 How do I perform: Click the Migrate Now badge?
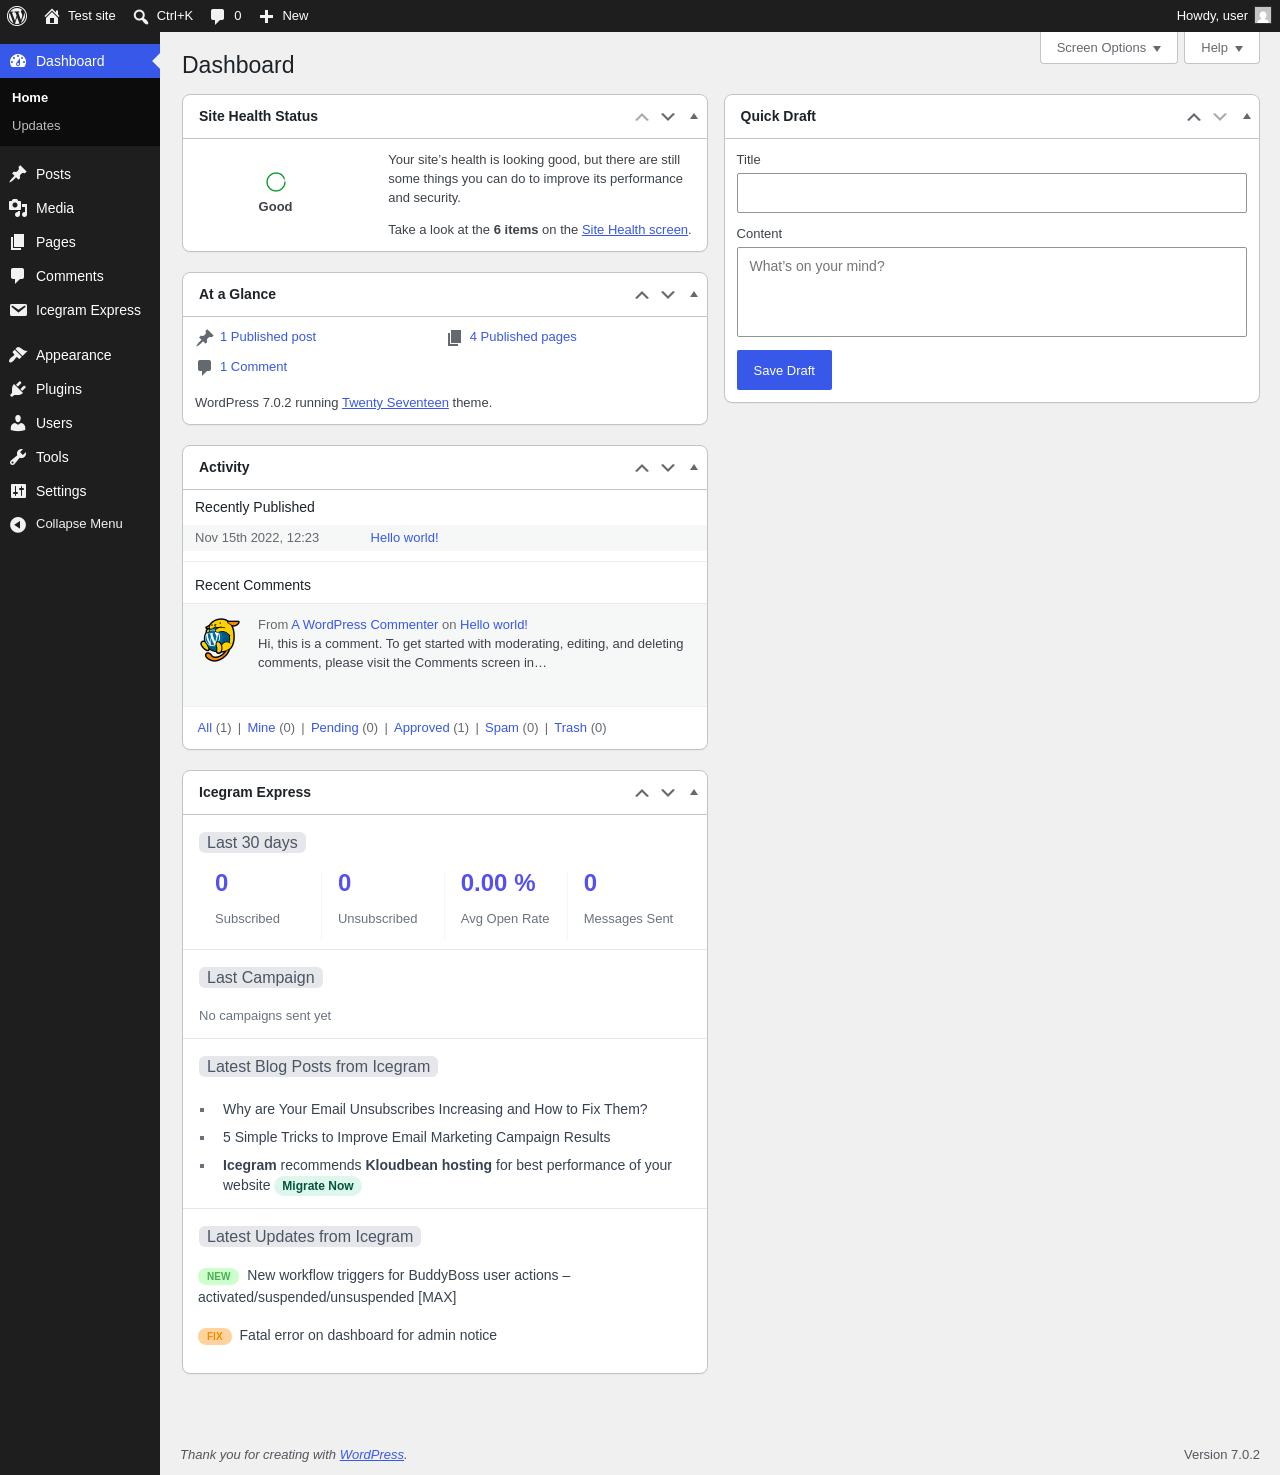coord(318,1186)
